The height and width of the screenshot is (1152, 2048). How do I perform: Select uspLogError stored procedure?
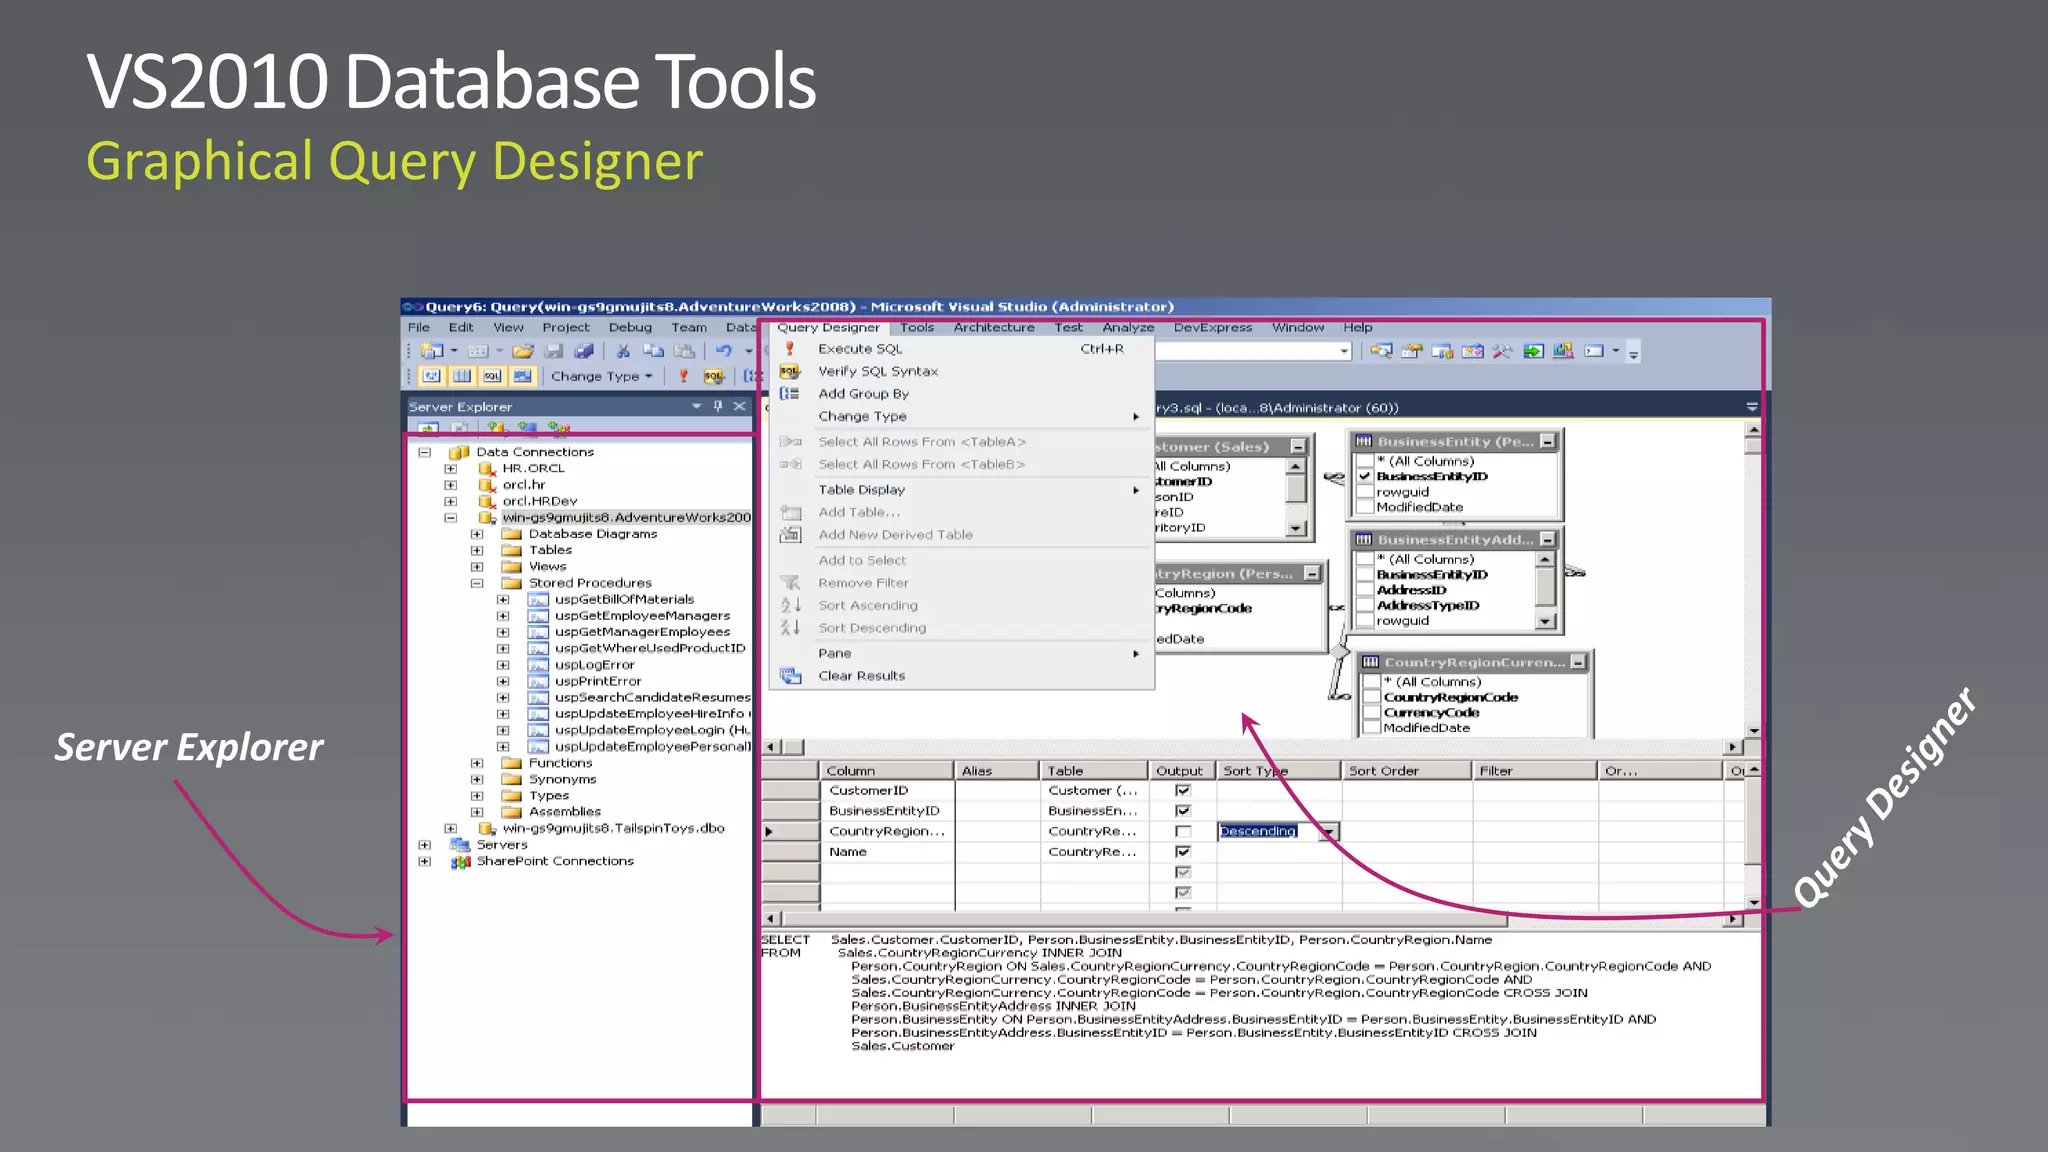(595, 665)
